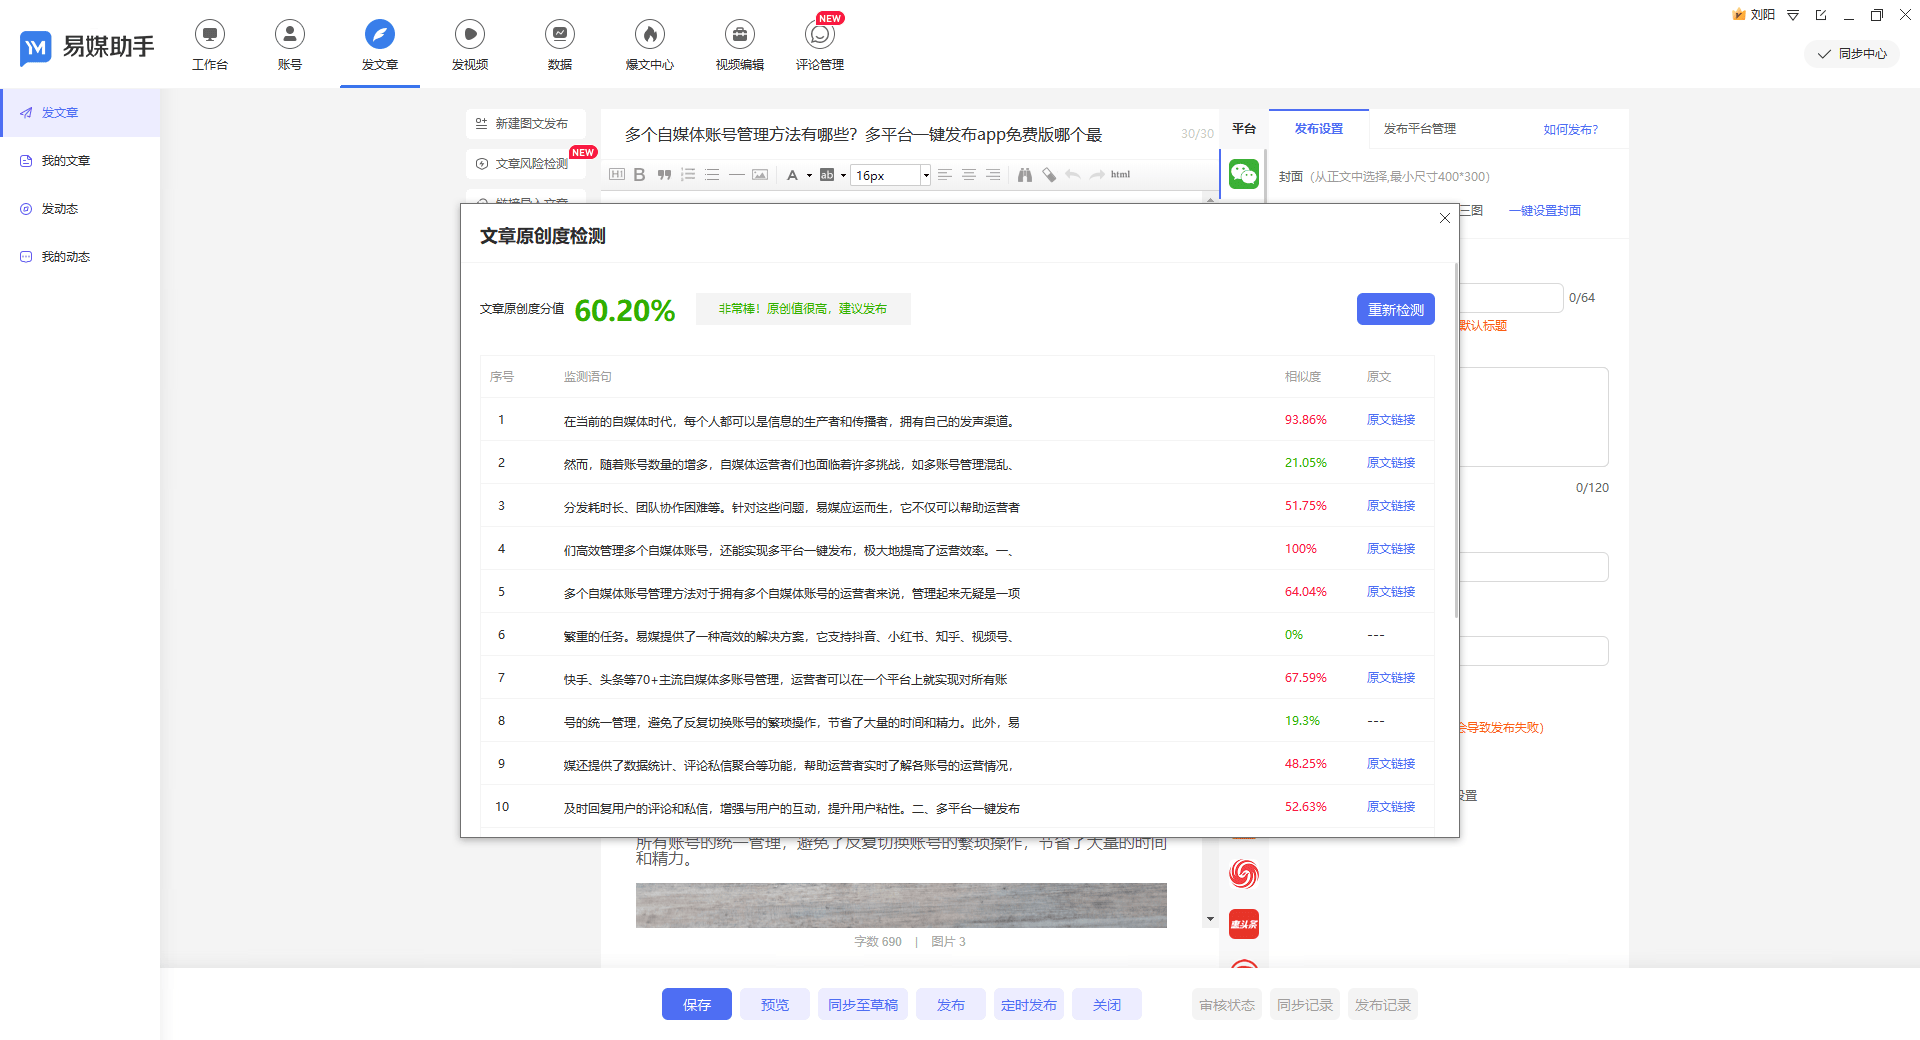This screenshot has height=1040, width=1920.
Task: Click the redo arrow icon
Action: tap(1097, 175)
